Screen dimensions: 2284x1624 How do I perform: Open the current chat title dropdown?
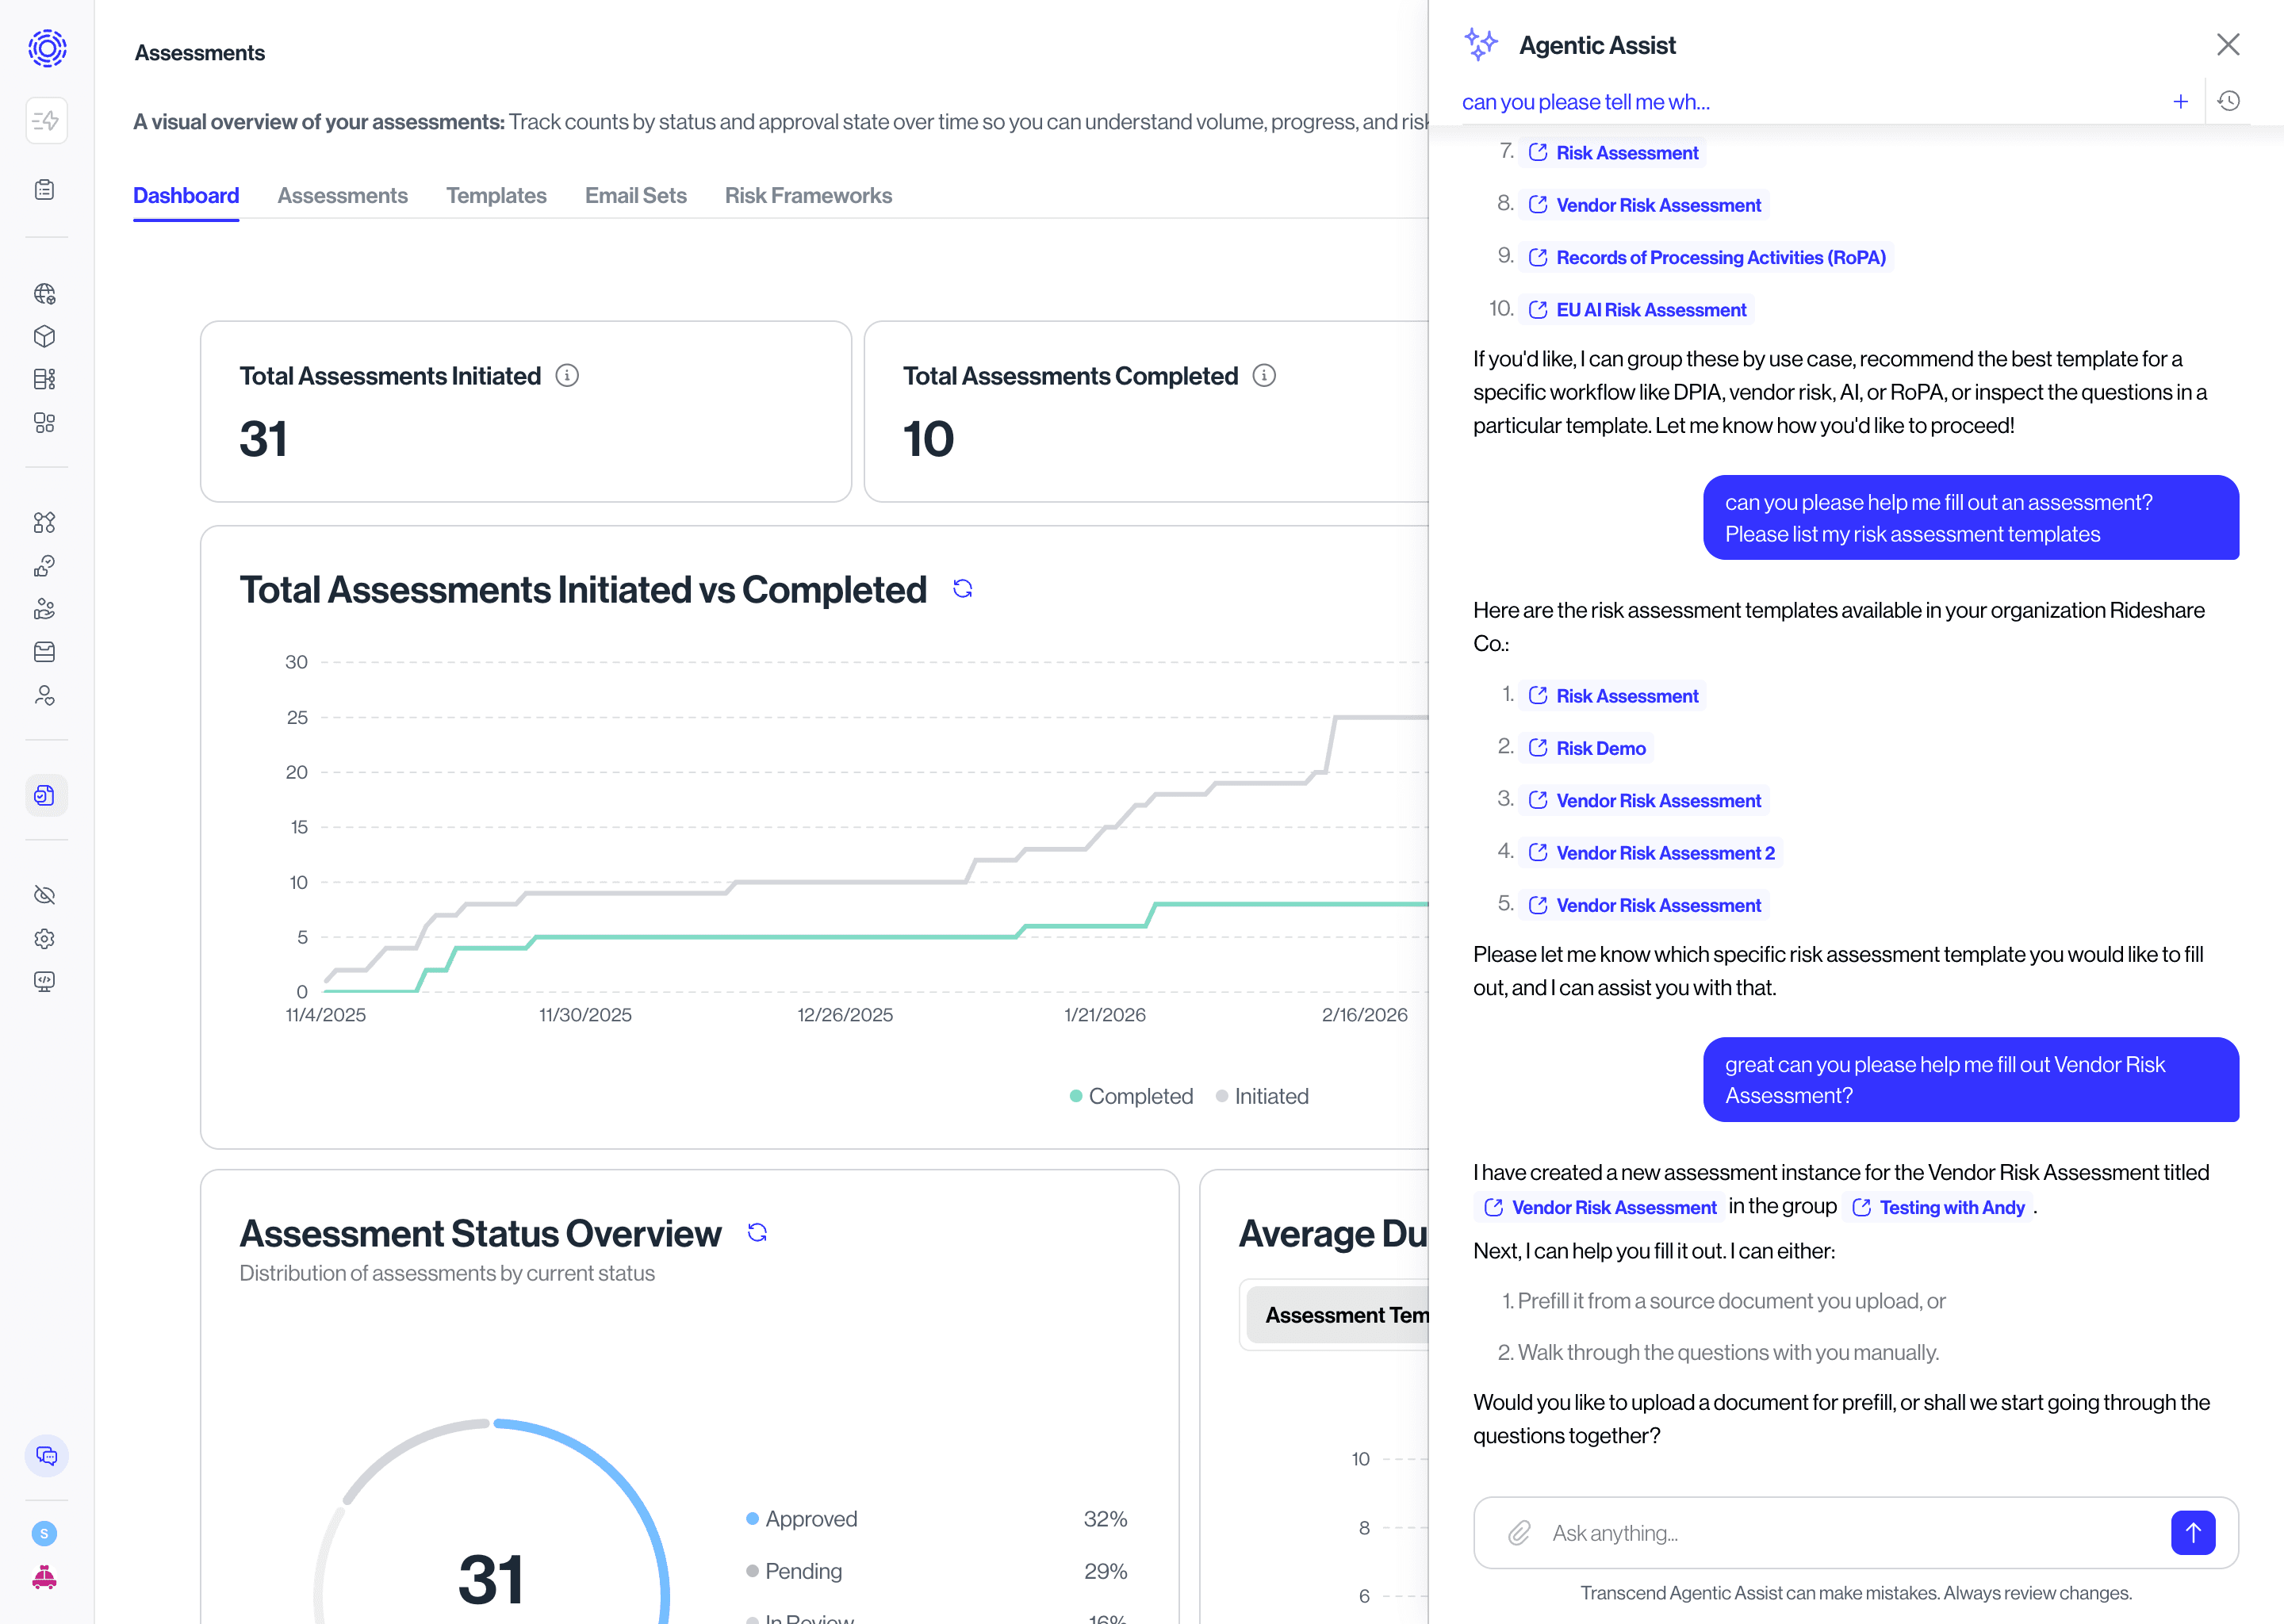point(1586,102)
